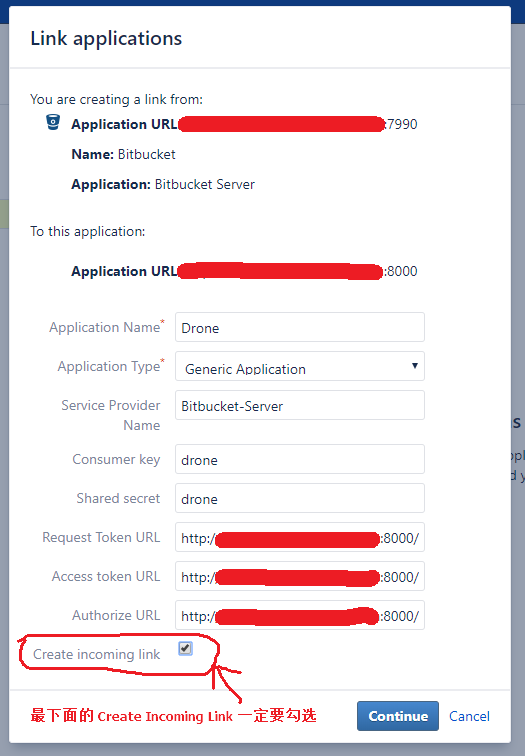Click the Shared secret input field
The image size is (525, 756).
(x=299, y=499)
